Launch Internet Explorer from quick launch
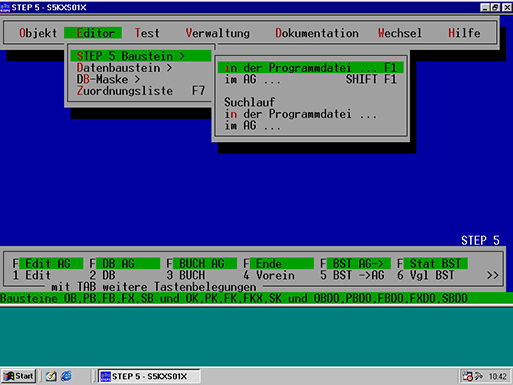Viewport: 513px width, 385px height. click(x=66, y=376)
